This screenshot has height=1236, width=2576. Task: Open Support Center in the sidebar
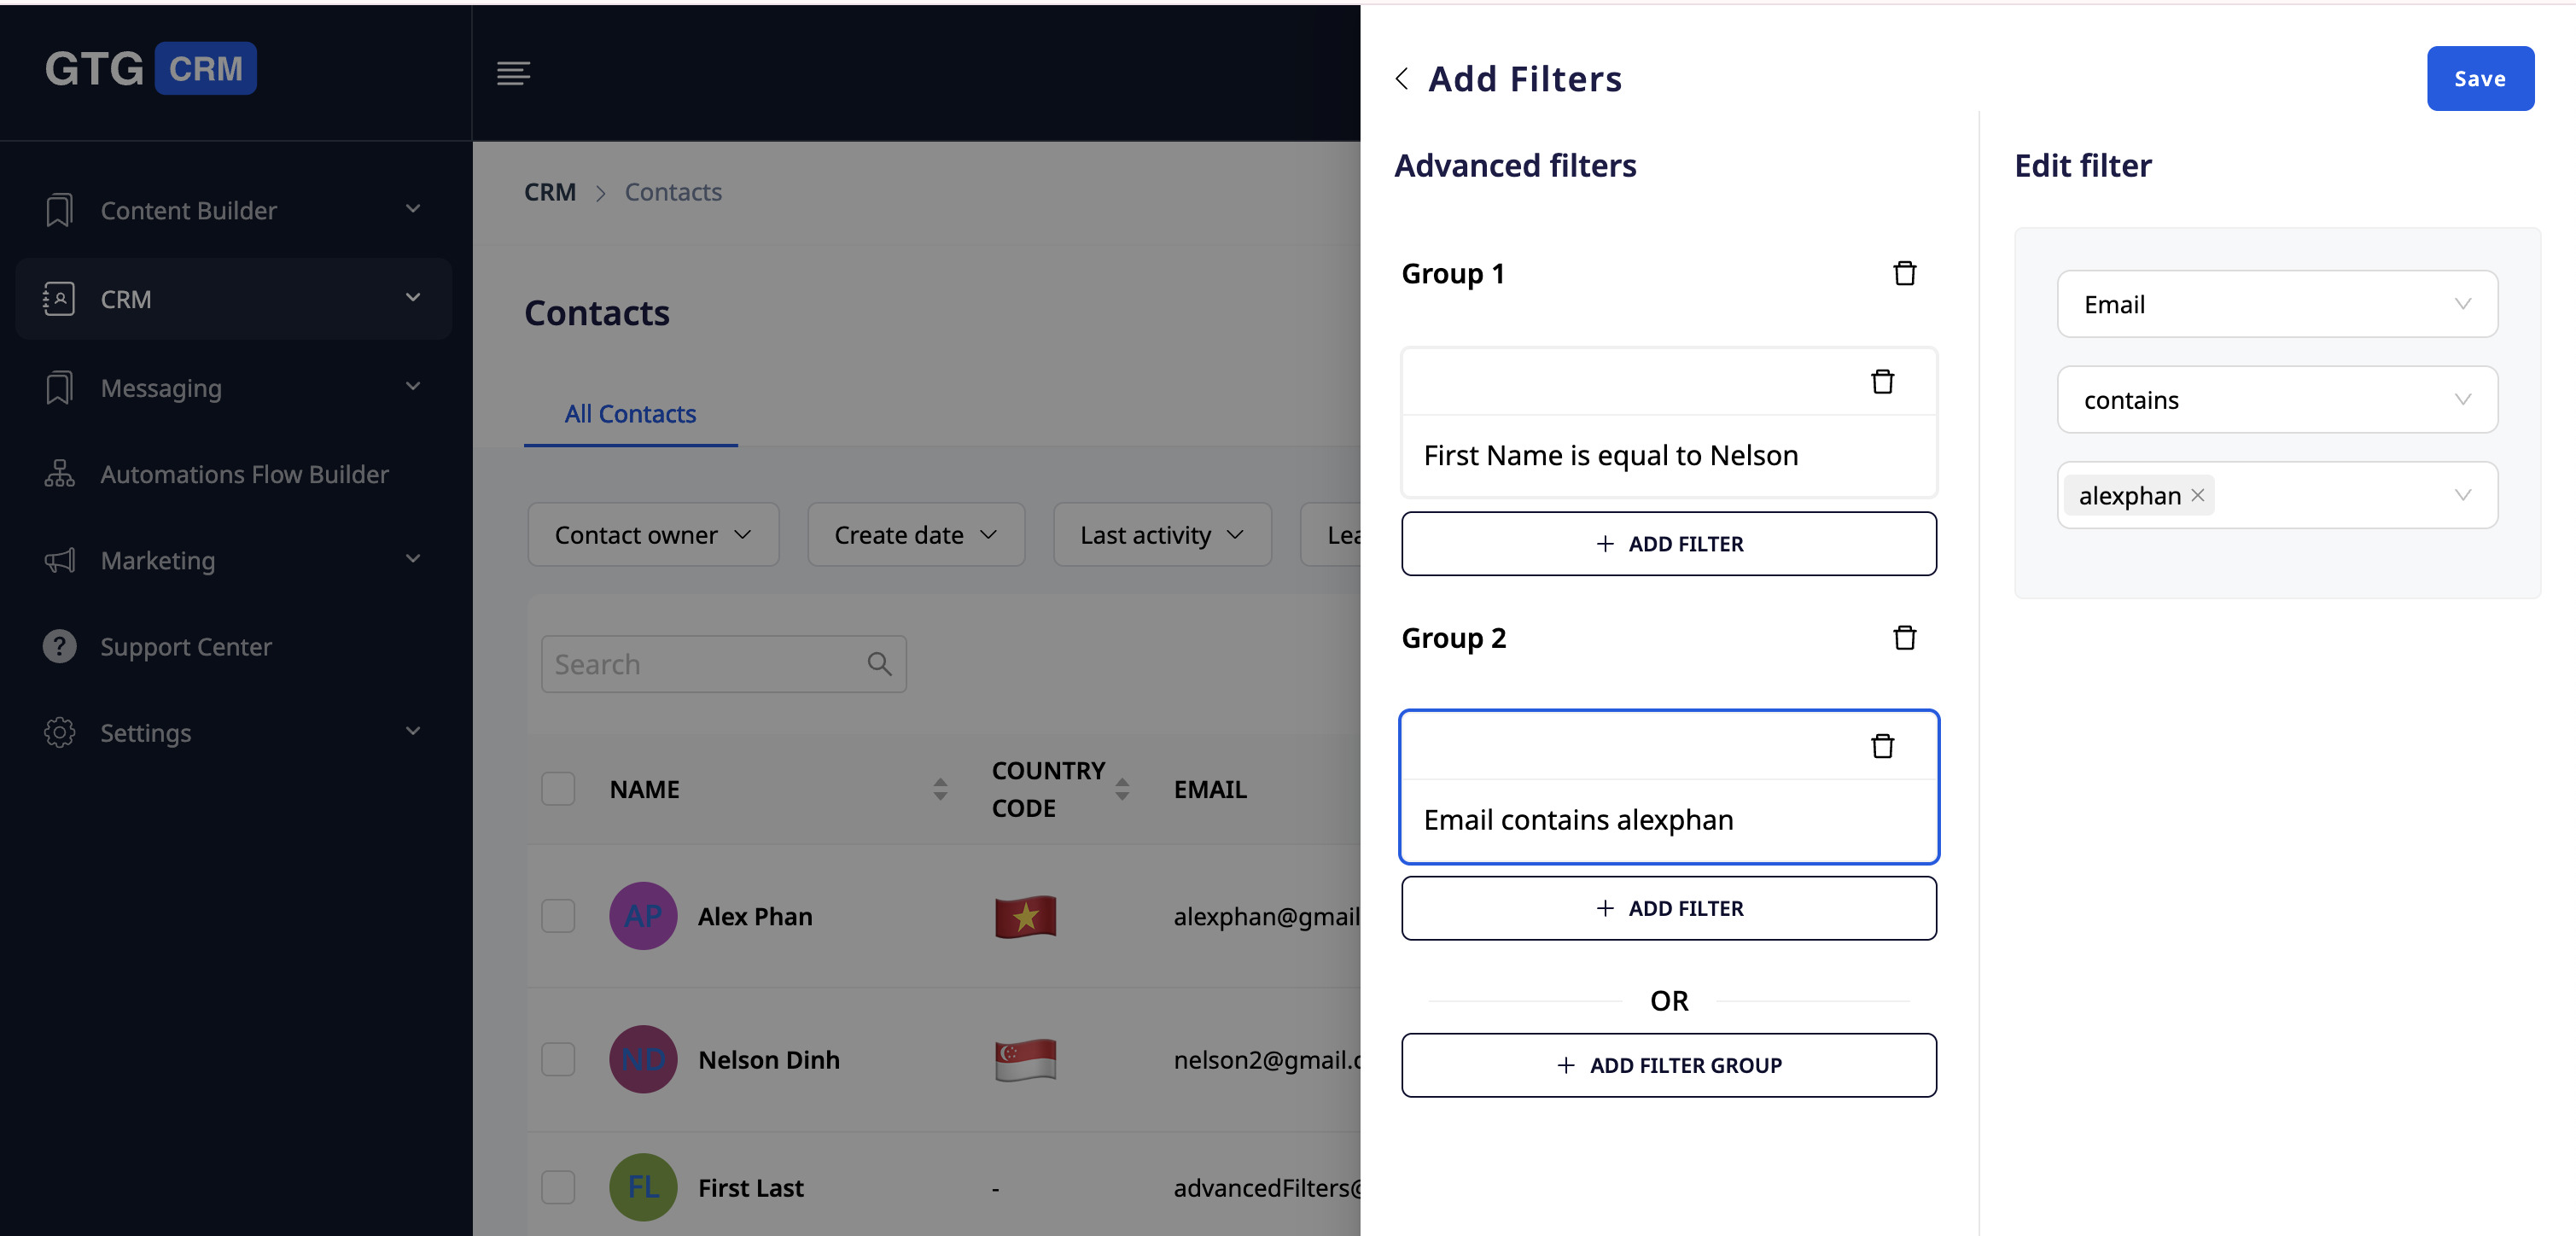point(234,646)
